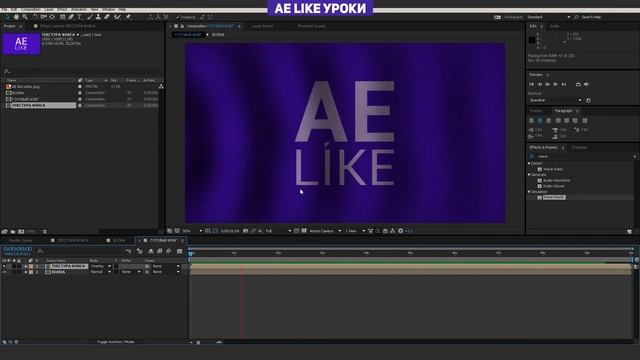The image size is (640, 360).
Task: Jump to last frame in Preview panel
Action: [564, 84]
